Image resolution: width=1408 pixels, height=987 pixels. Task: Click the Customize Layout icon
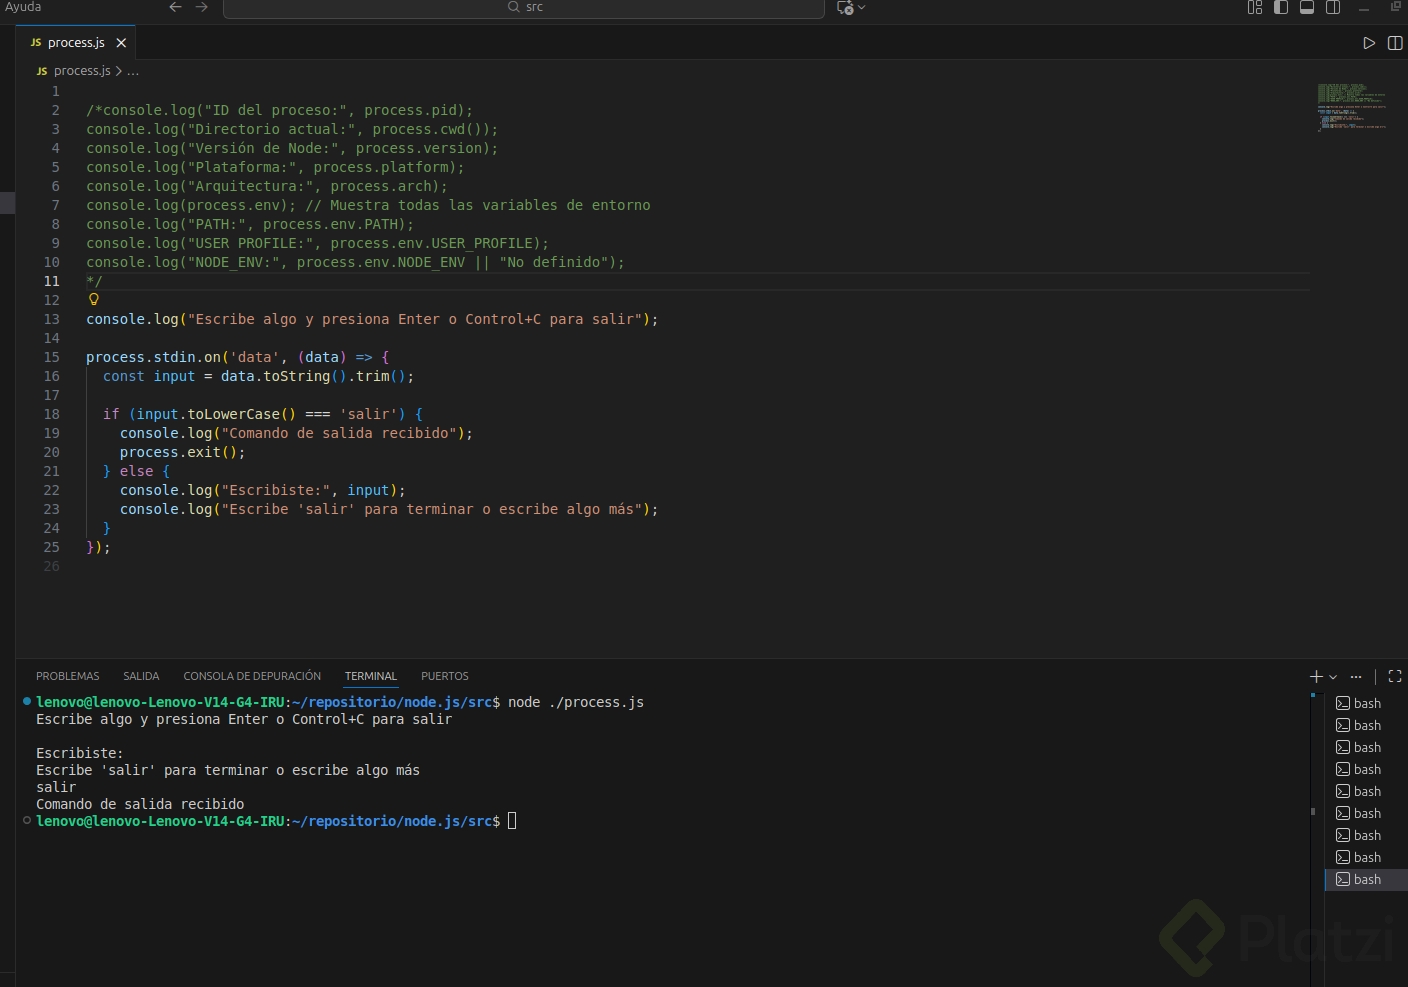click(x=1255, y=7)
